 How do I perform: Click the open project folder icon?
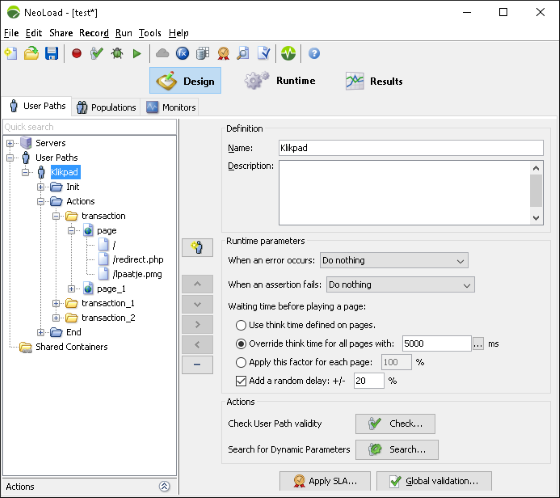31,54
